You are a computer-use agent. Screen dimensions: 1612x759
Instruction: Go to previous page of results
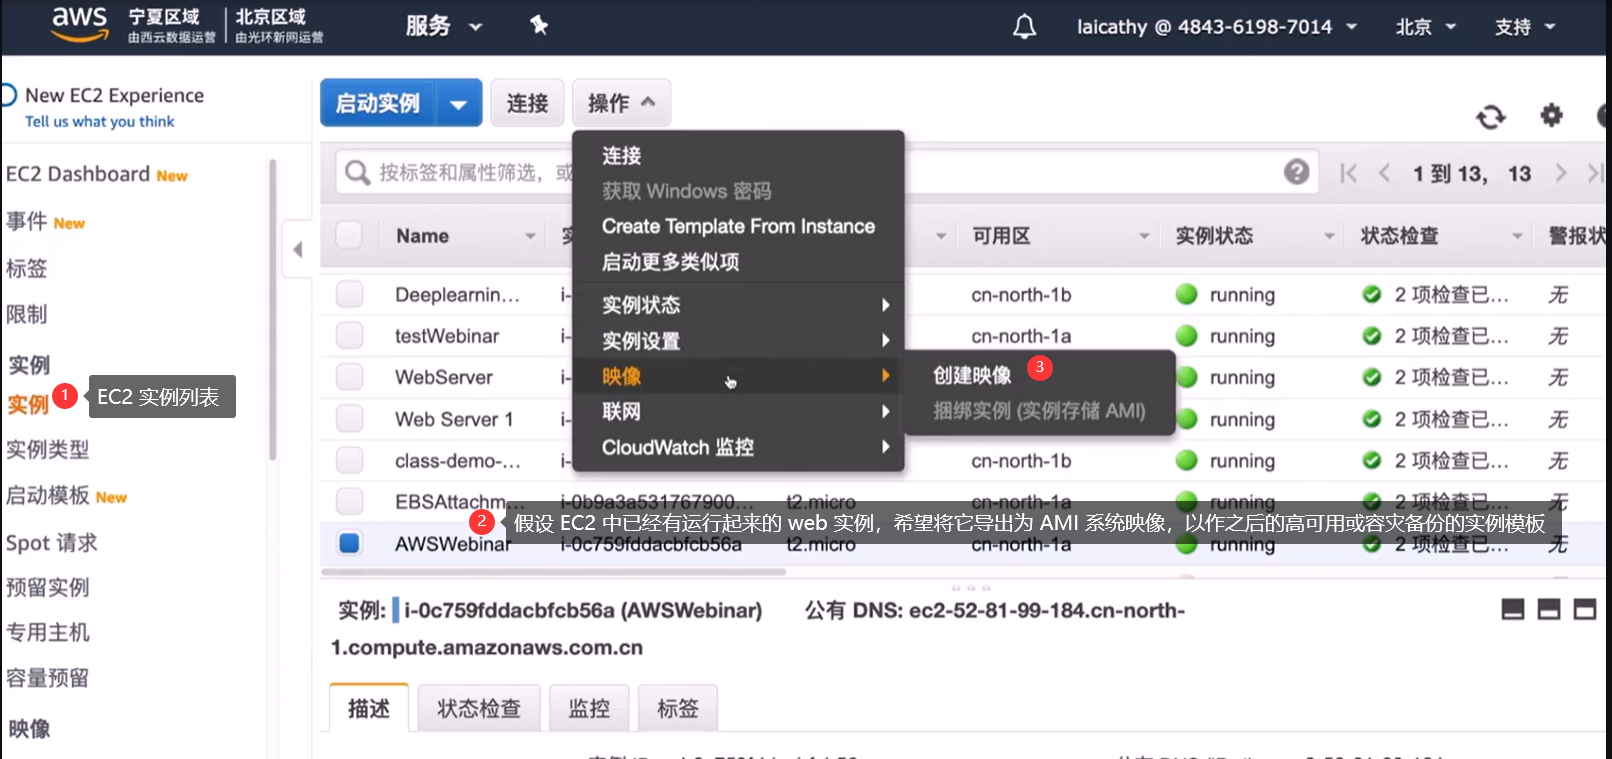[x=1384, y=173]
